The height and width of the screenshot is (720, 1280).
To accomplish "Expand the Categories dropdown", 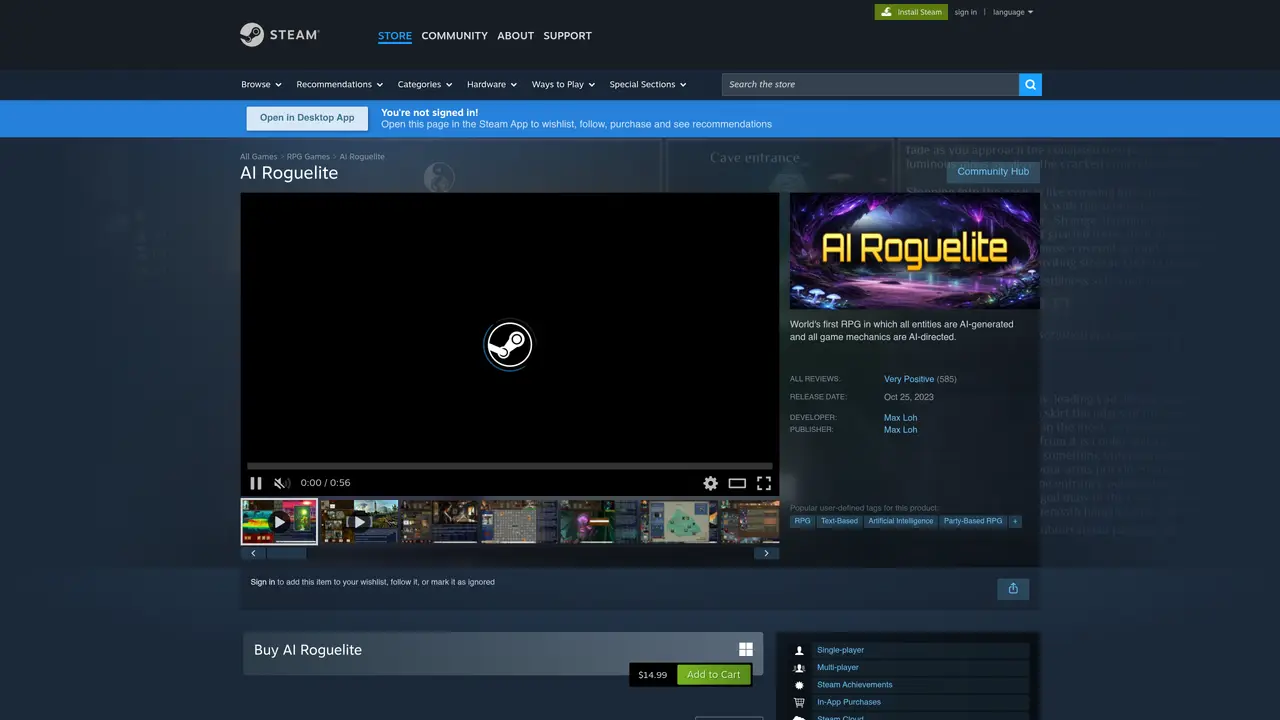I will click(425, 84).
